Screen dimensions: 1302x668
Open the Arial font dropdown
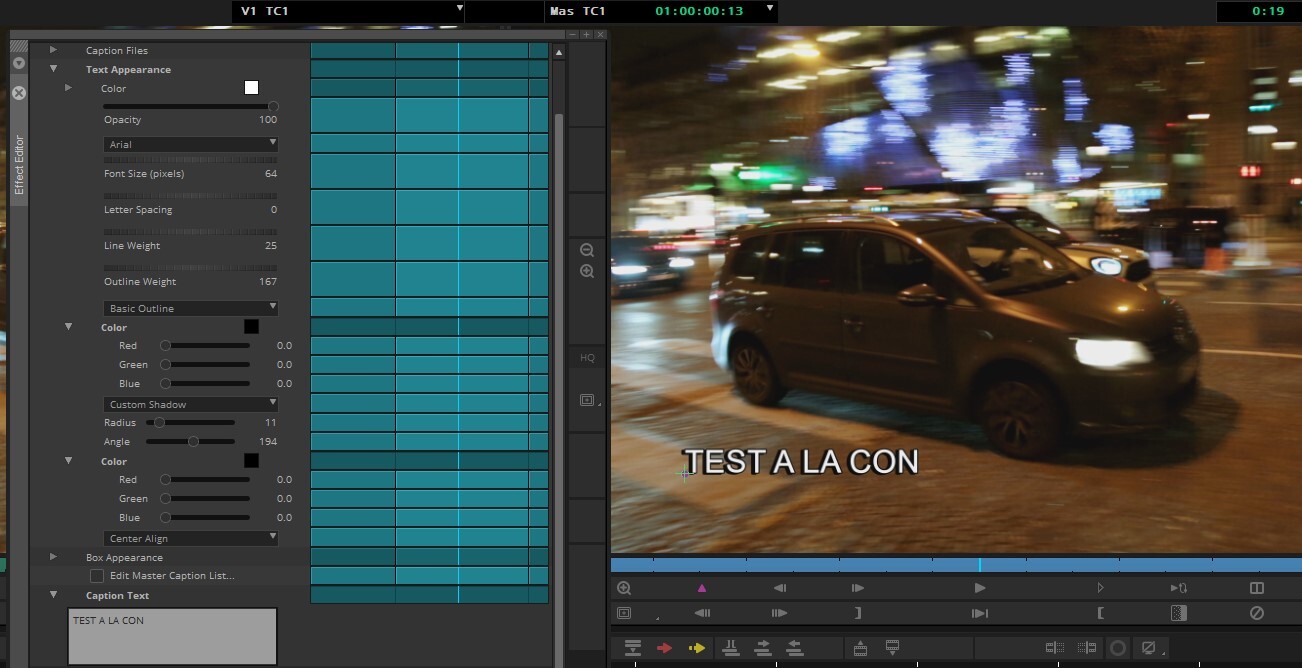coord(190,144)
